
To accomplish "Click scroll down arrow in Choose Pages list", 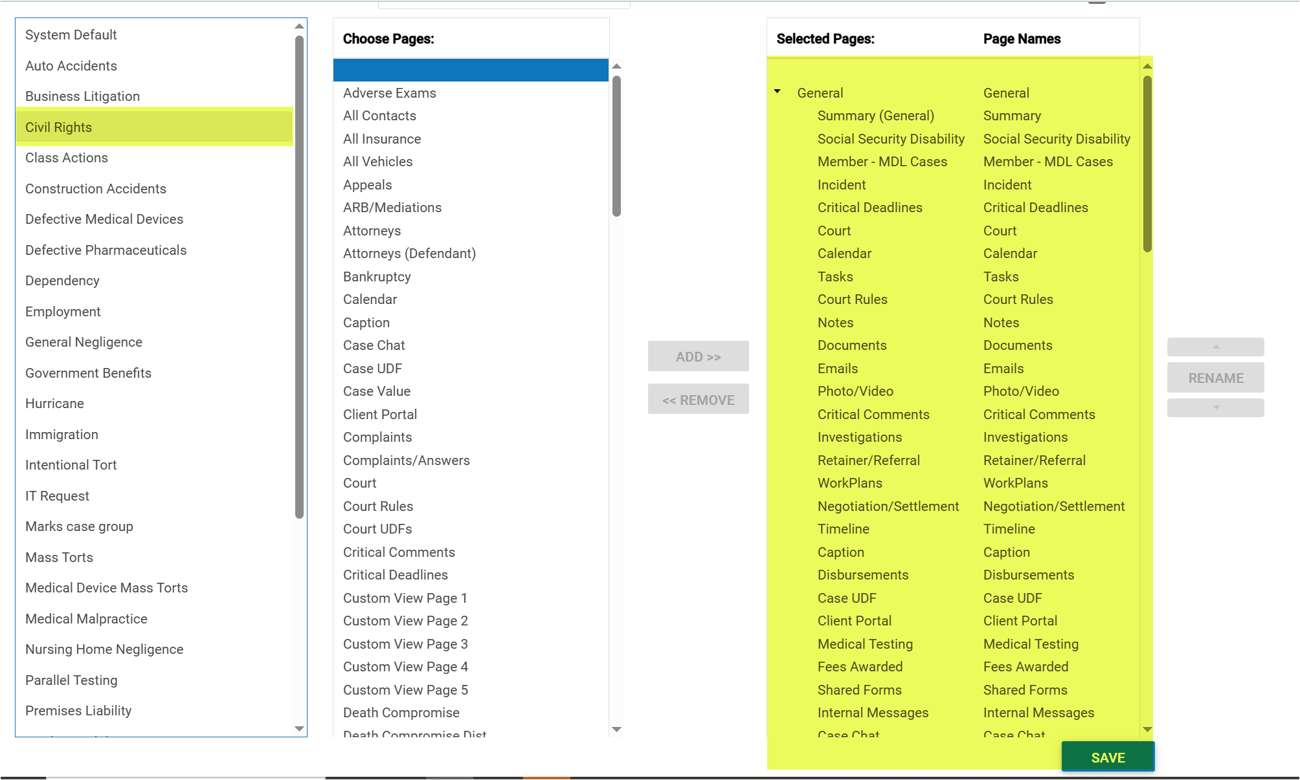I will point(616,729).
